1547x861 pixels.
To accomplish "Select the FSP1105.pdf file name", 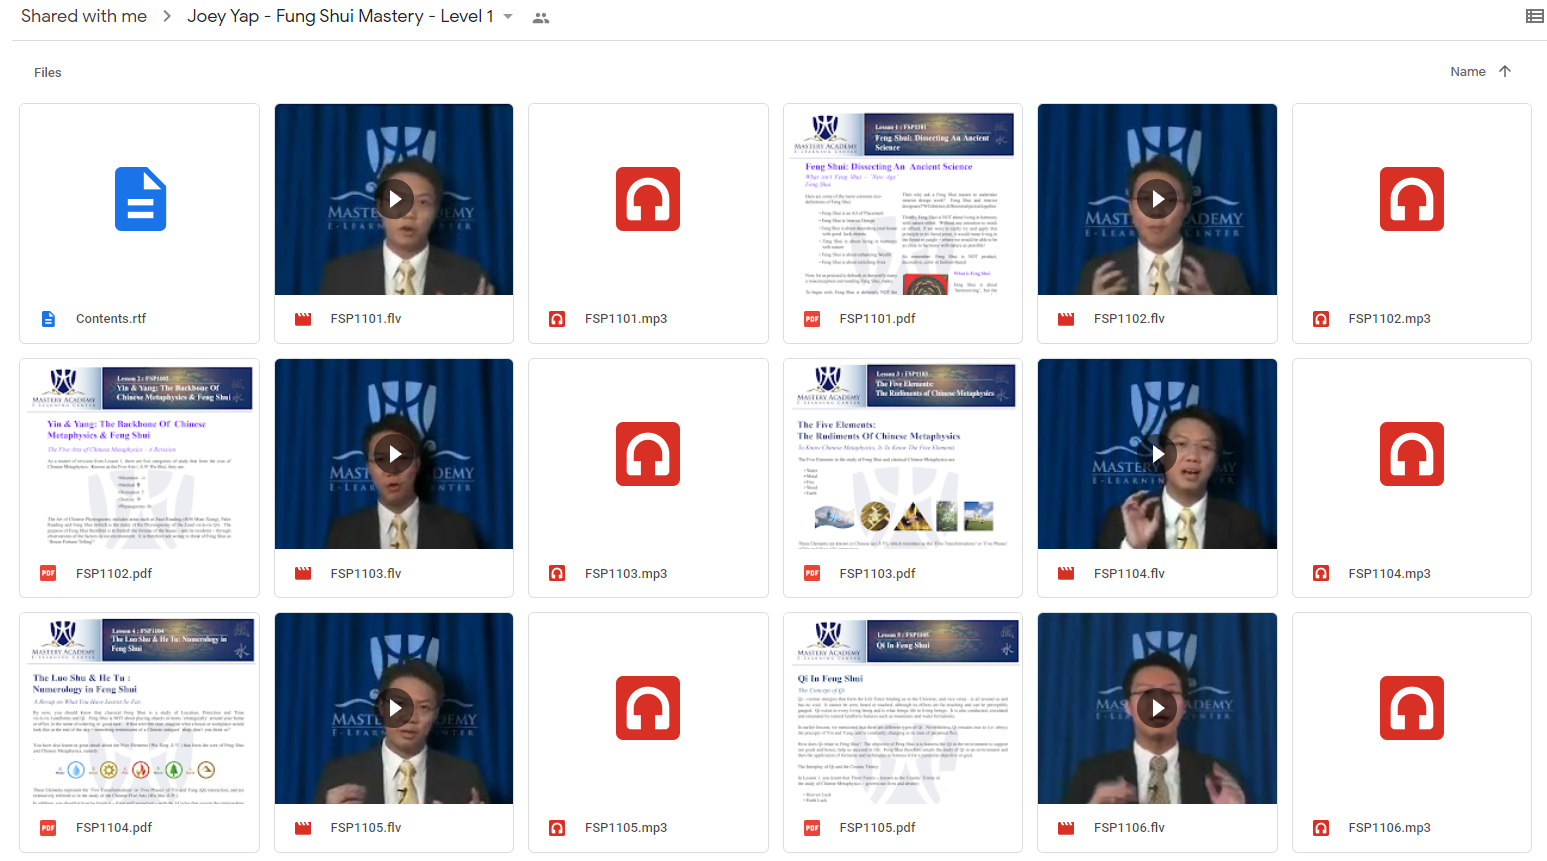I will tap(878, 828).
